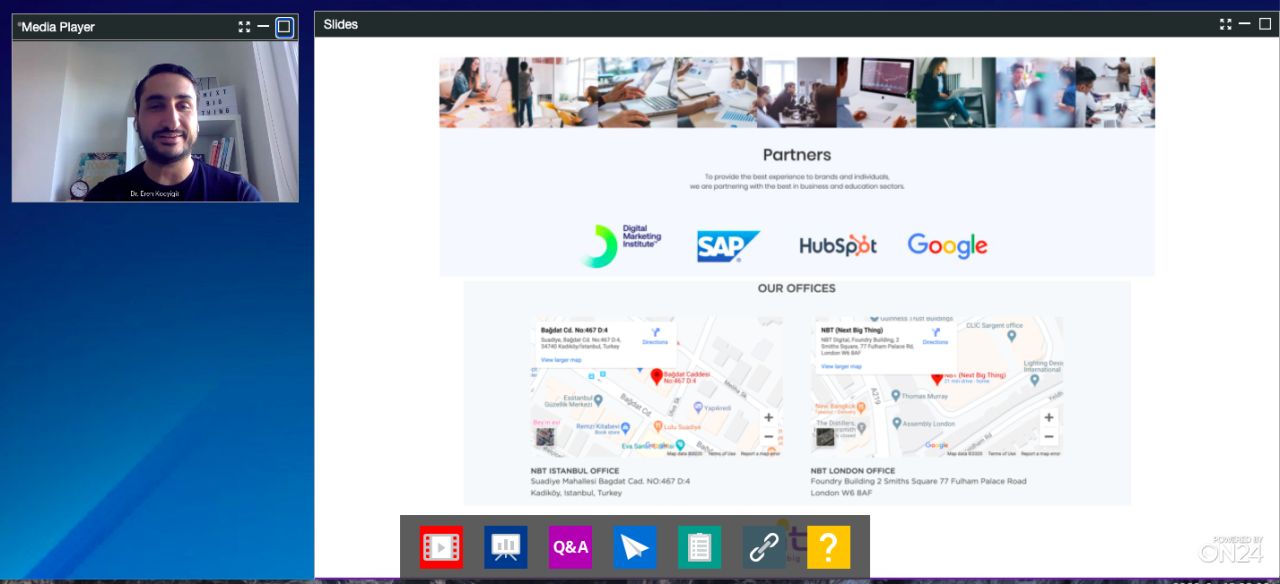Zoom in on the London office map
This screenshot has height=584, width=1280.
pos(1049,418)
